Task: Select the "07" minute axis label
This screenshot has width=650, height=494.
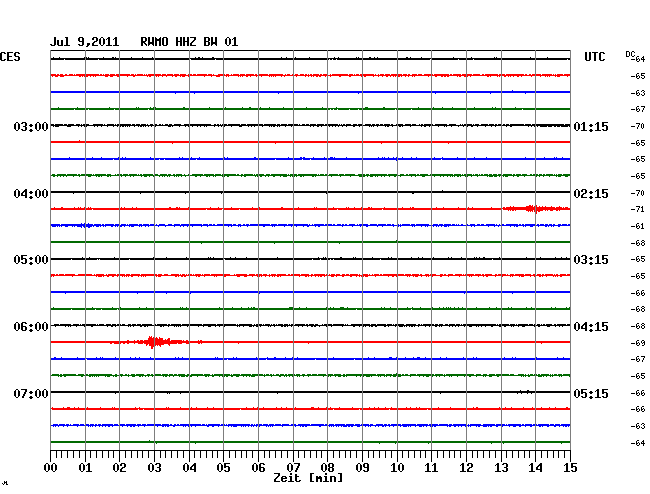Action: [x=293, y=468]
